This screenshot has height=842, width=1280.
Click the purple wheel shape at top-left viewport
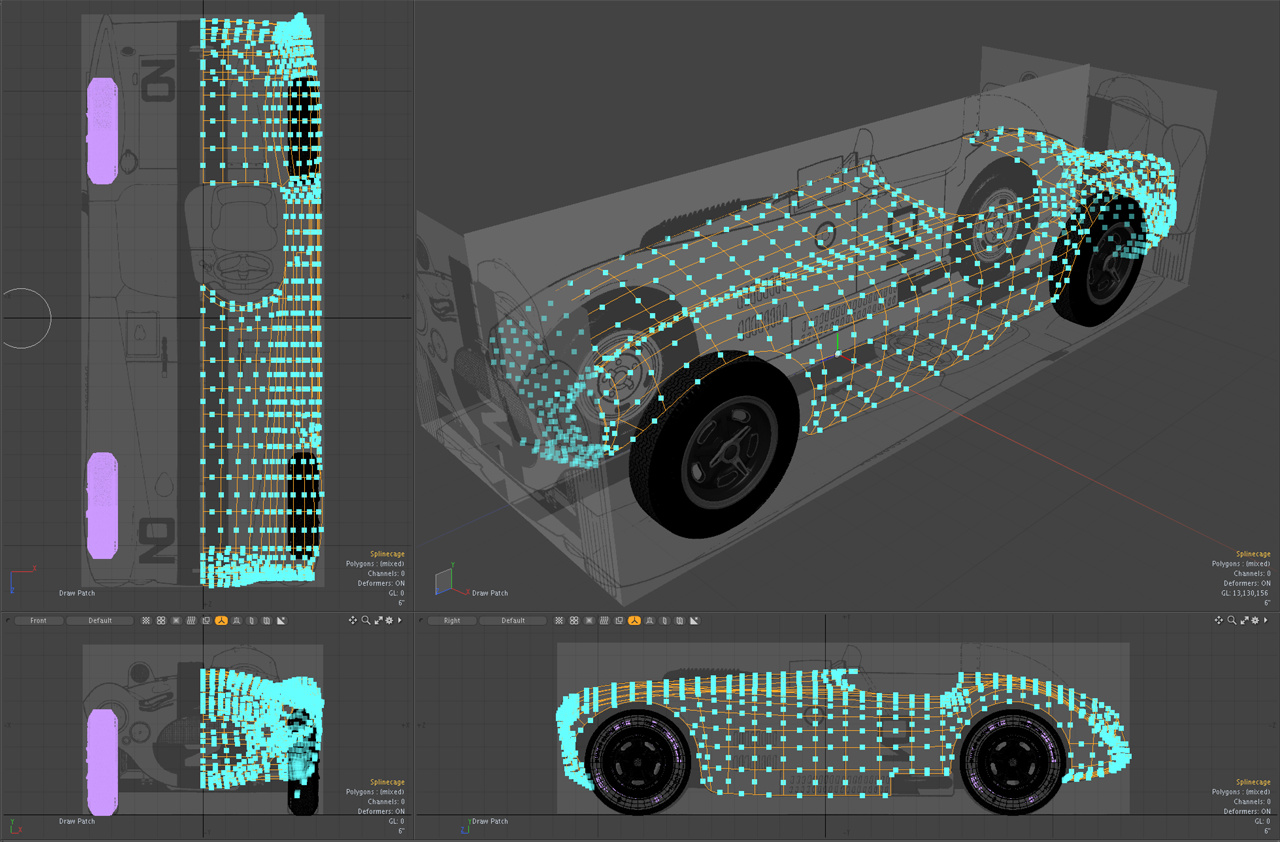coord(102,131)
